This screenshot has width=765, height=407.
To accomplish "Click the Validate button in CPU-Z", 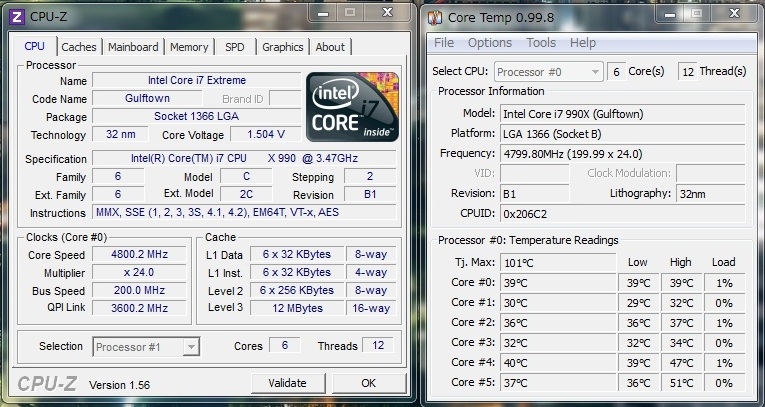I will [287, 383].
